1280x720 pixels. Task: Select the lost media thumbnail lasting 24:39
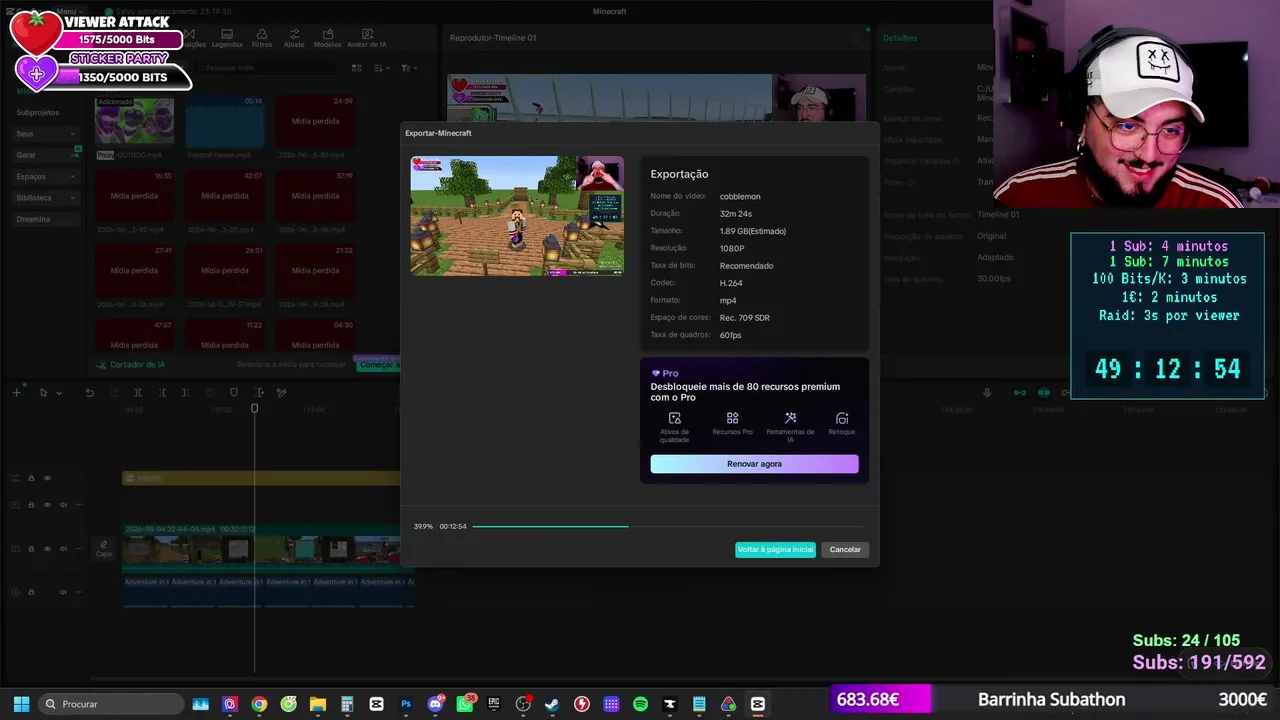pos(315,121)
